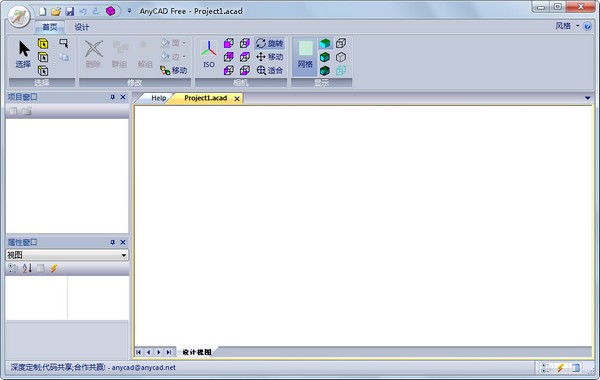Pin the 项目窗口 panel

[x=112, y=97]
